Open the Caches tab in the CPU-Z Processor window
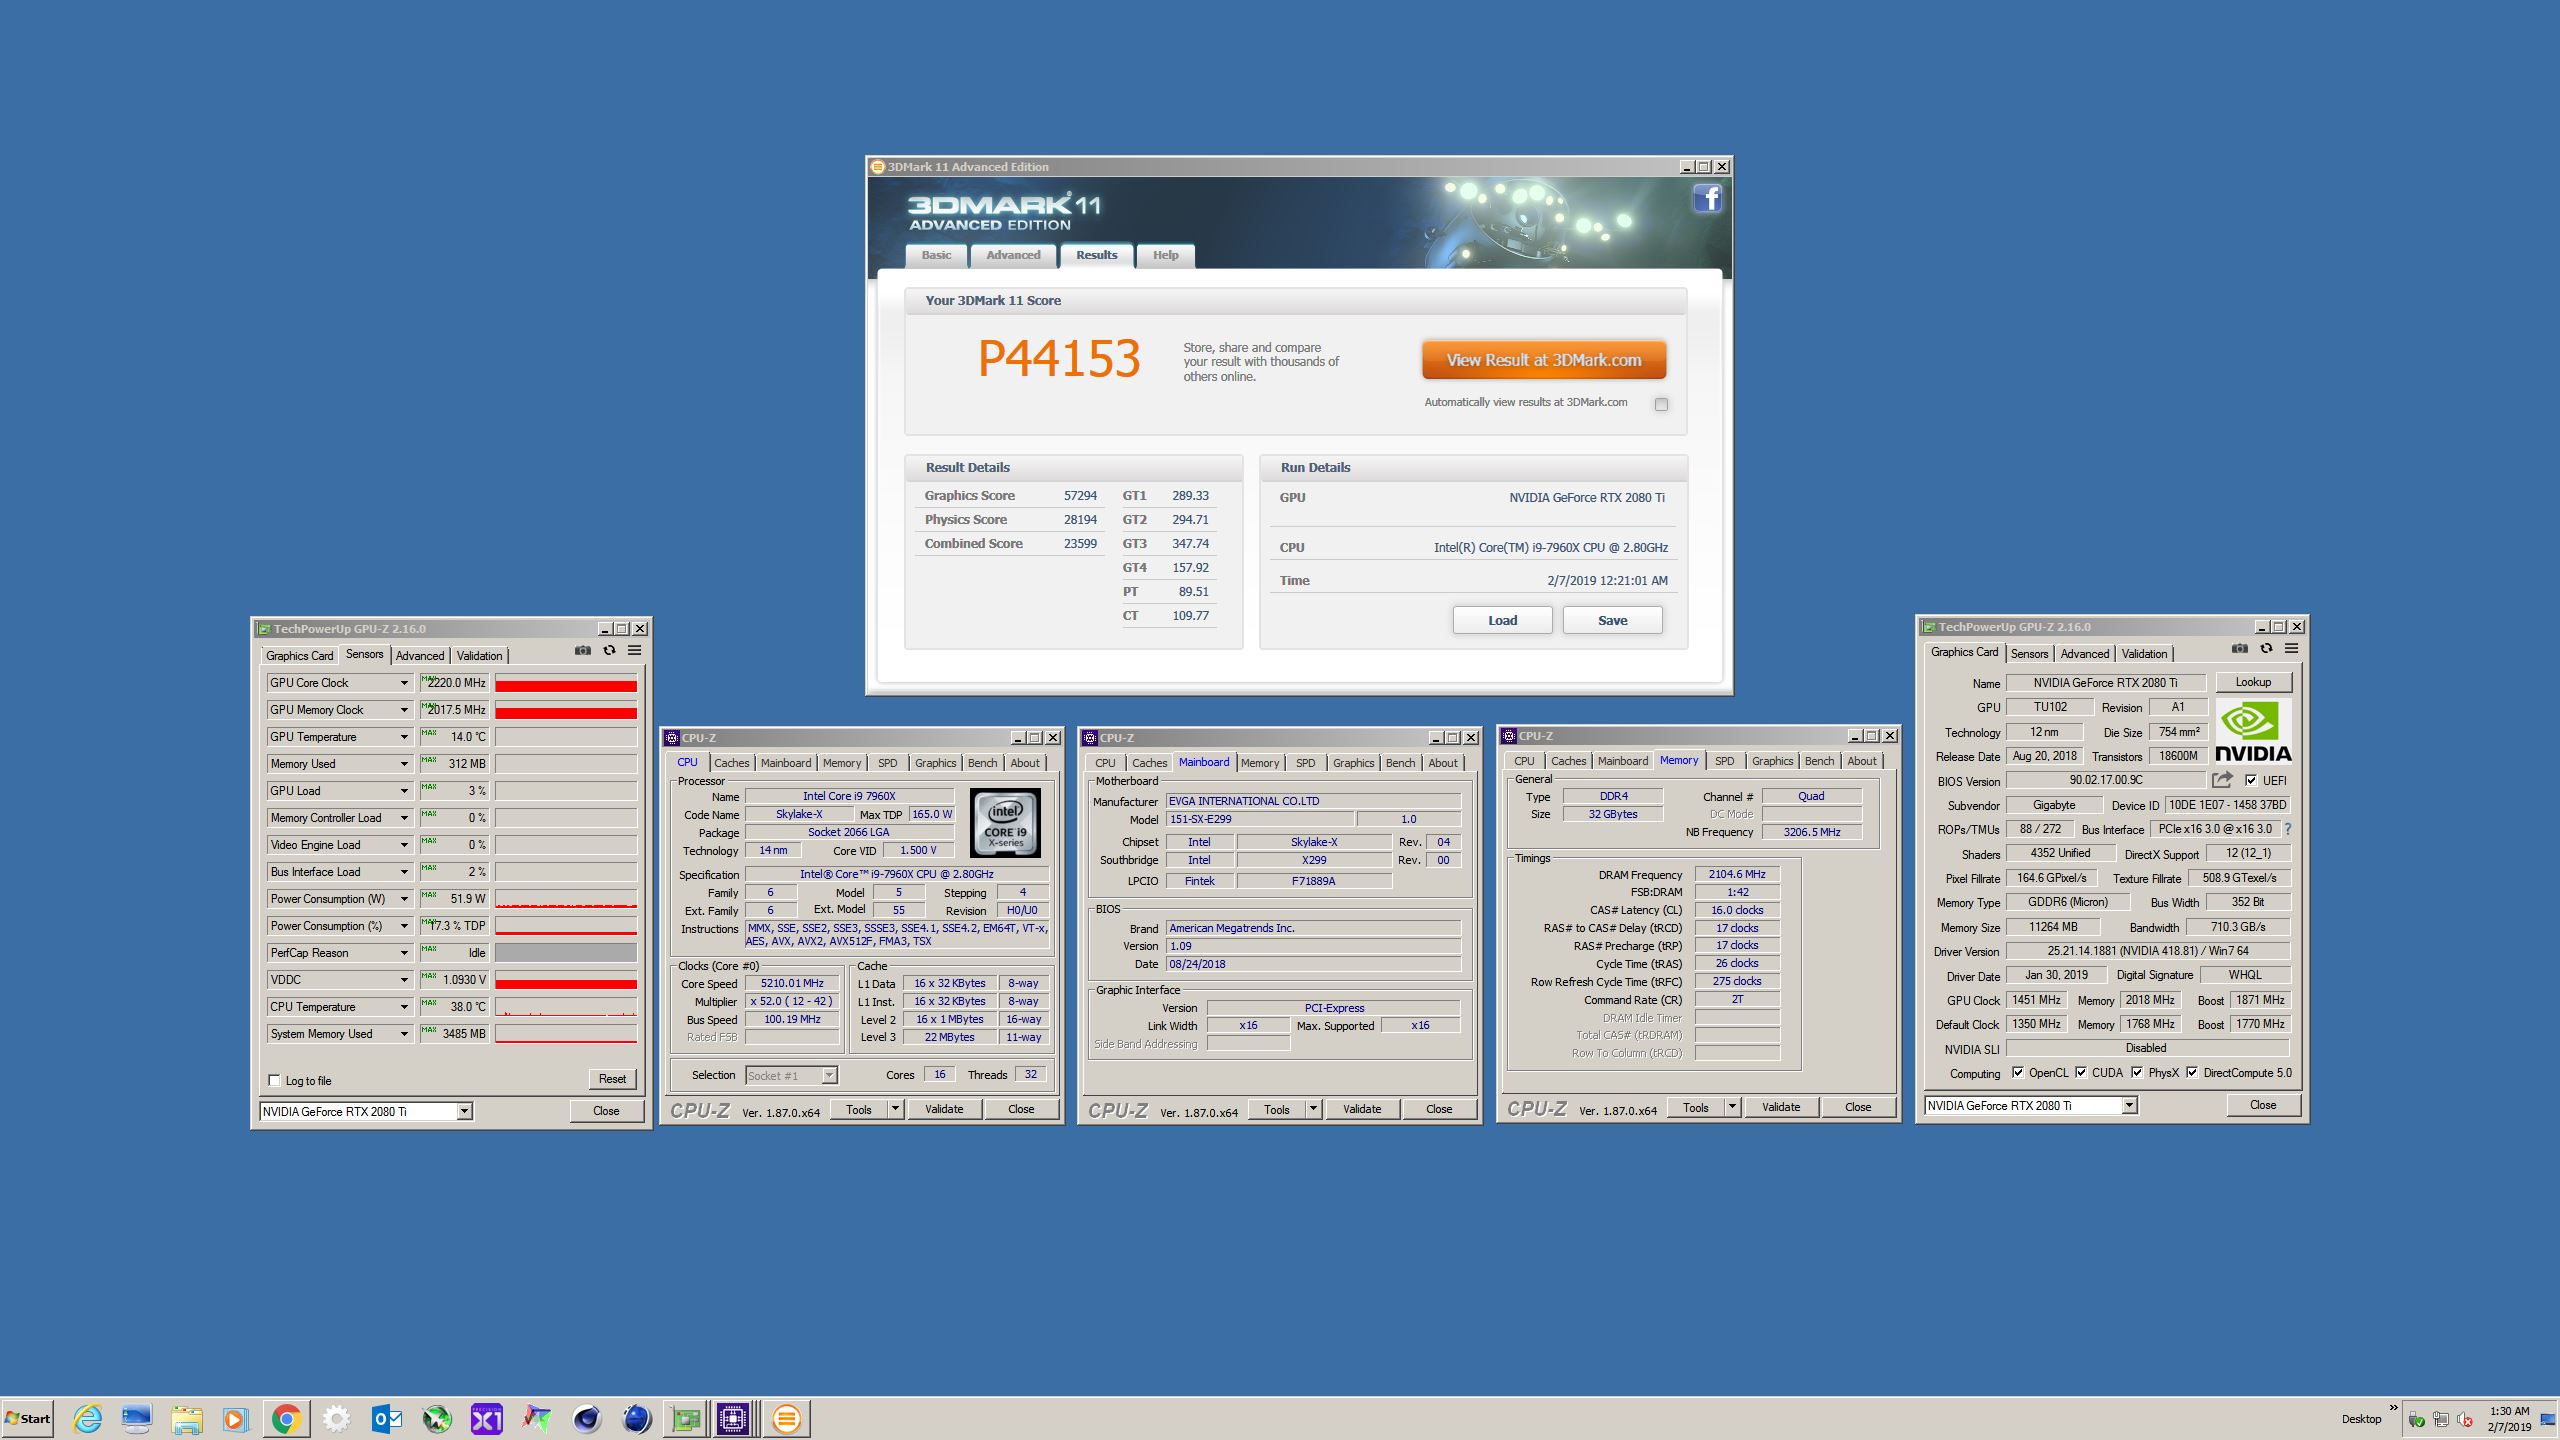Image resolution: width=2560 pixels, height=1440 pixels. point(731,763)
